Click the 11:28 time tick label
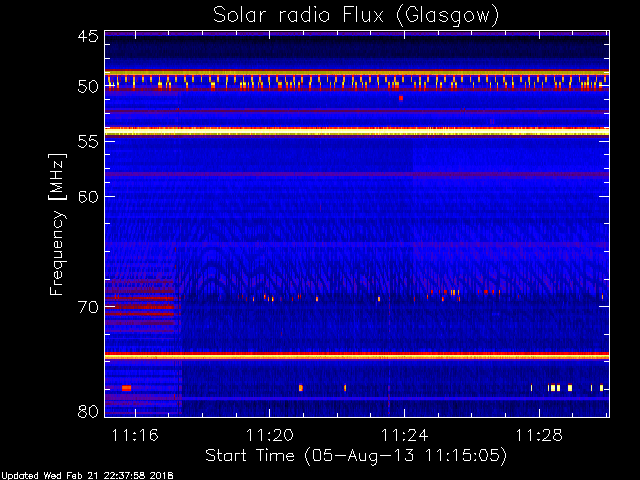 539,436
